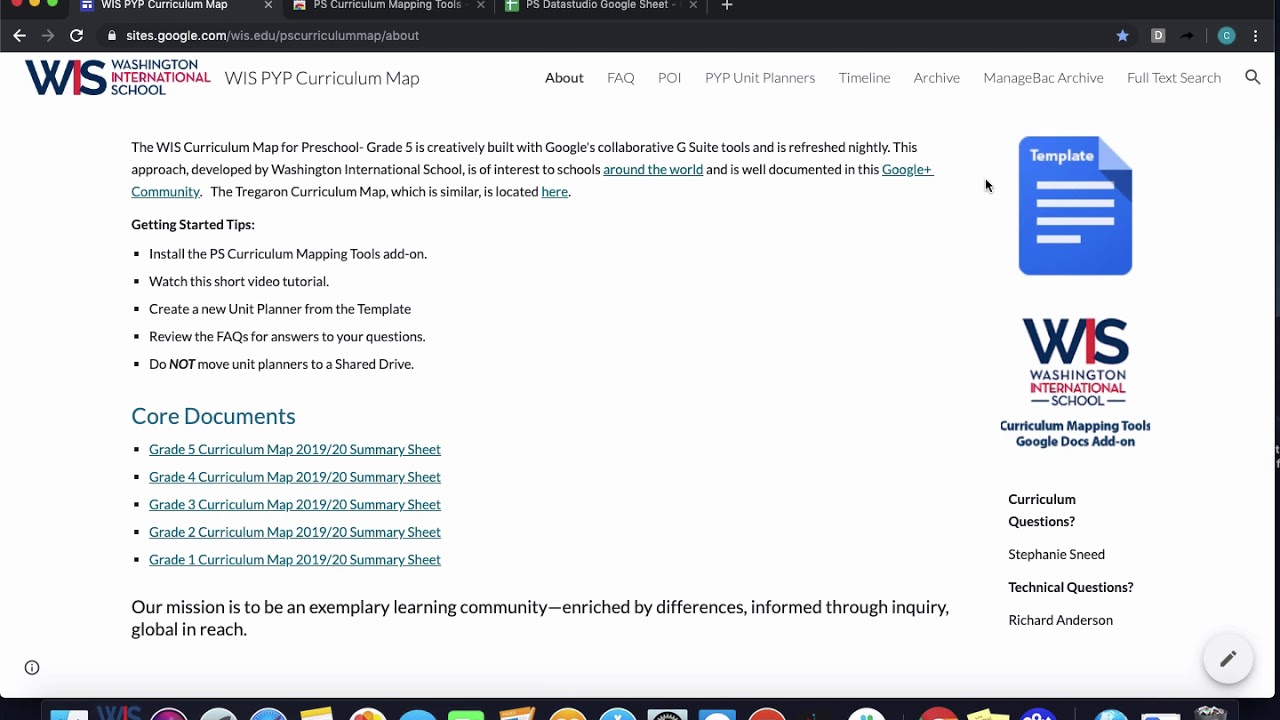Click the site lock icon
Screen dimensions: 1280x720
click(x=112, y=35)
